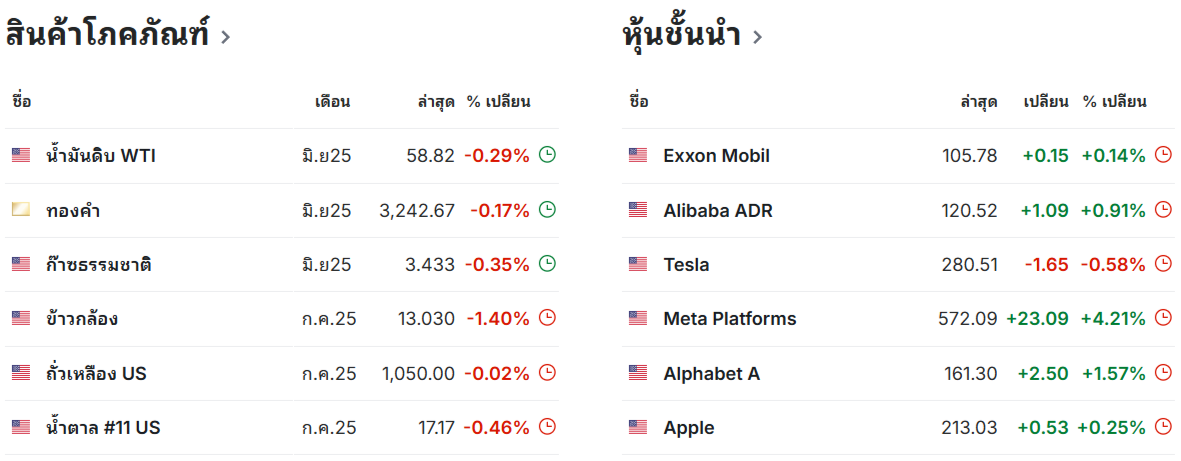The height and width of the screenshot is (461, 1181).
Task: Click the เดือน column header in the commodities table
Action: point(333,102)
